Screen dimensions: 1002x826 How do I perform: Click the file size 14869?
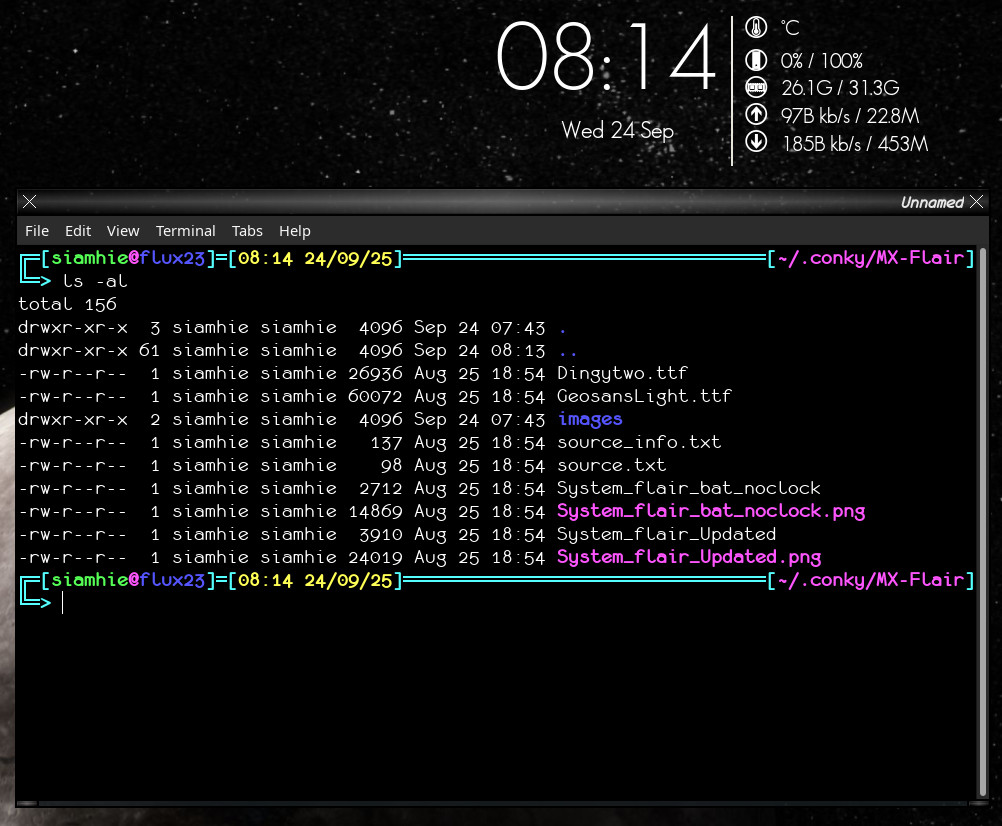pyautogui.click(x=375, y=511)
